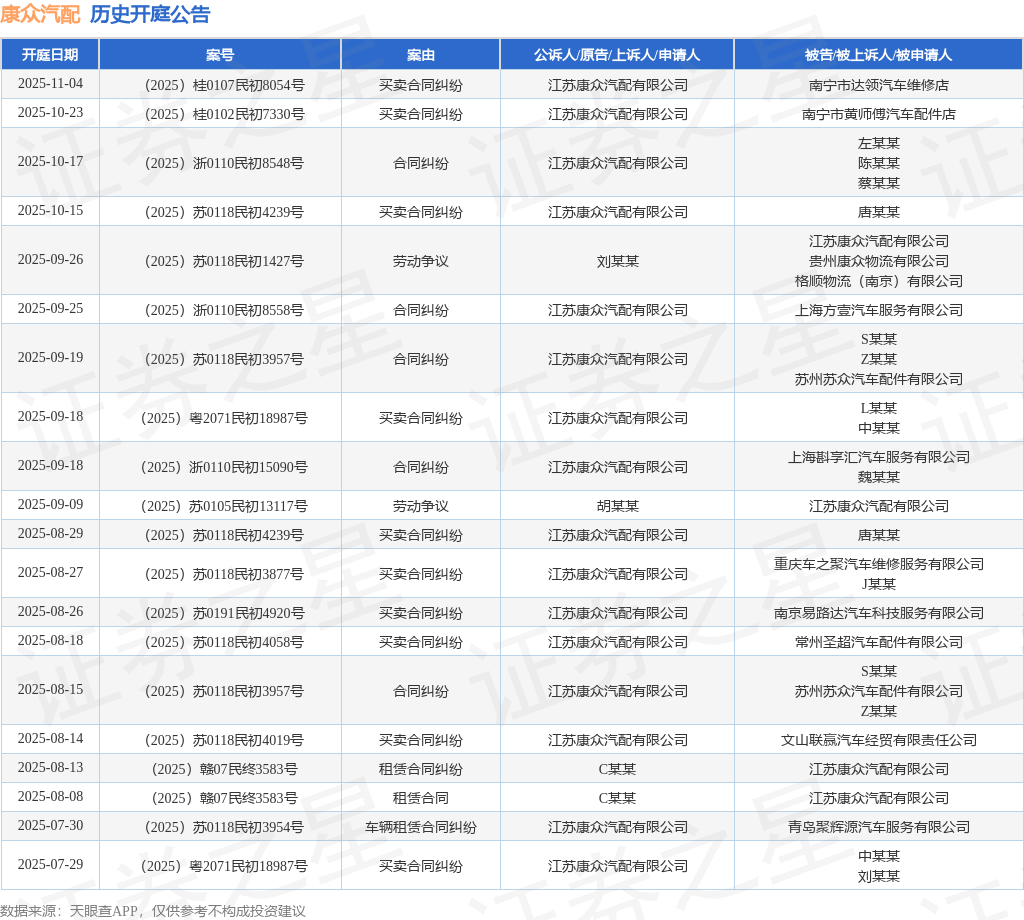Click the 康众汽配 title text
Viewport: 1024px width, 920px height.
[40, 14]
